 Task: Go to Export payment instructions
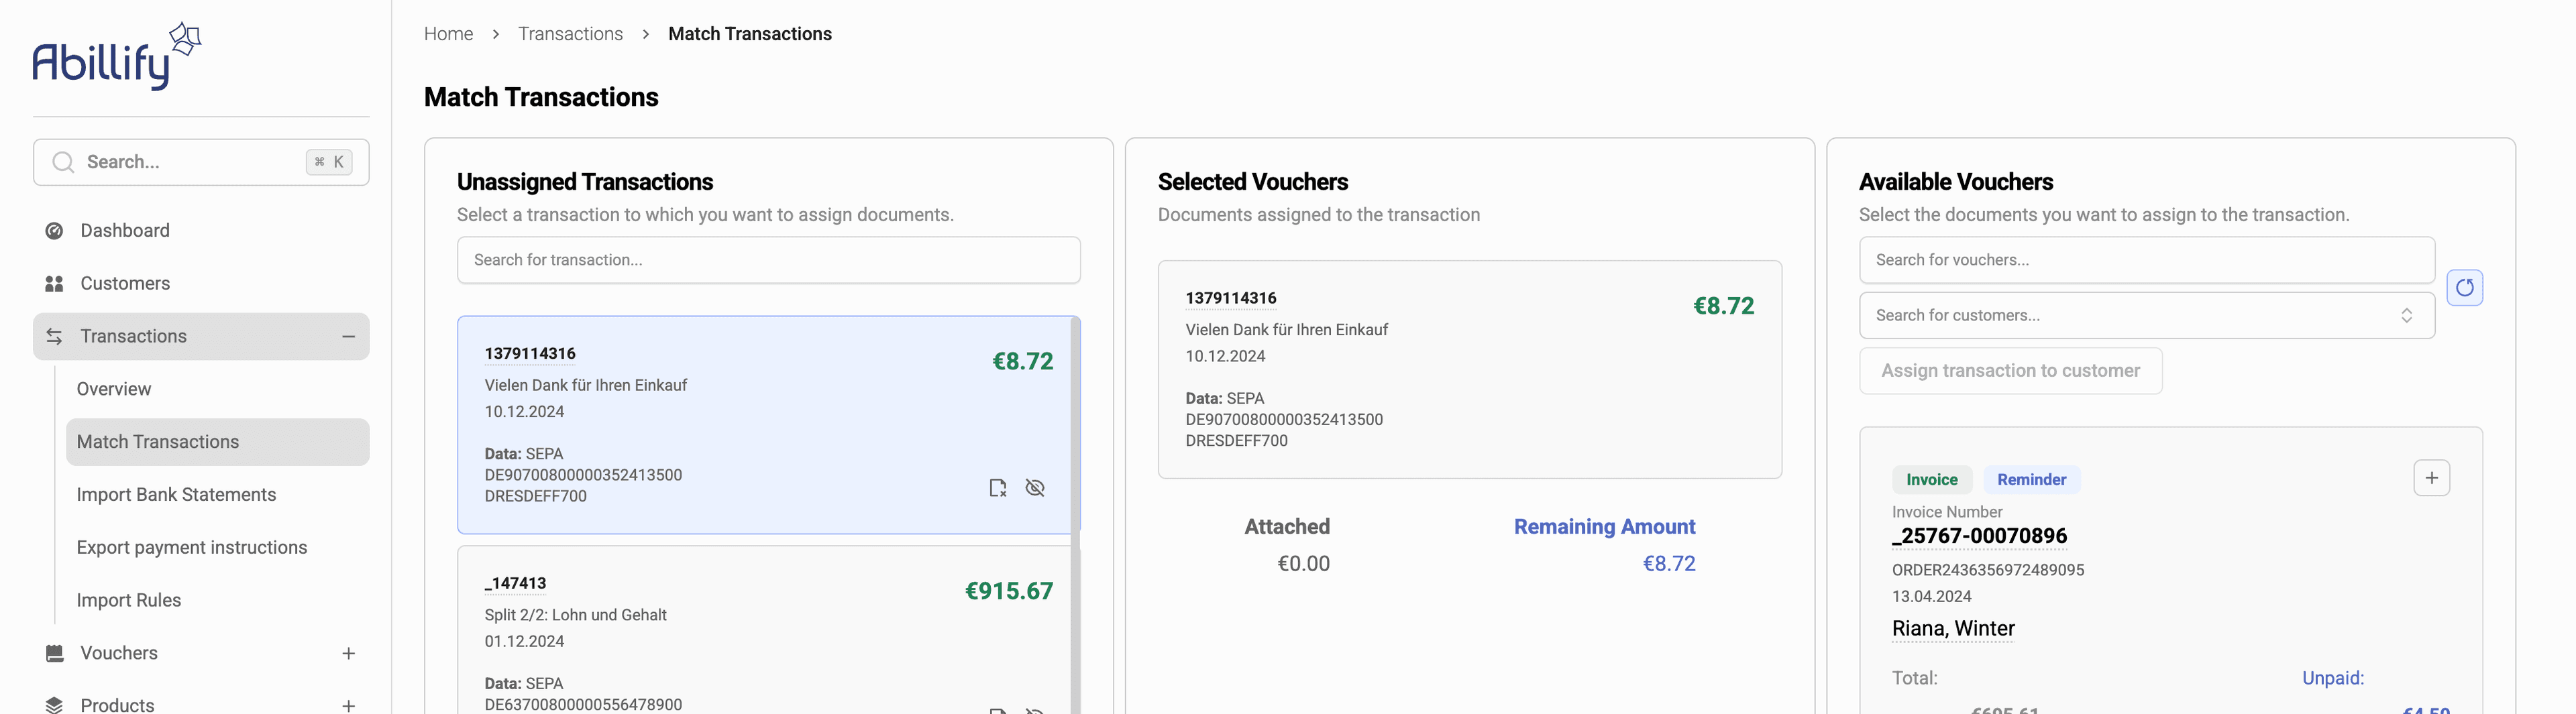tap(192, 548)
